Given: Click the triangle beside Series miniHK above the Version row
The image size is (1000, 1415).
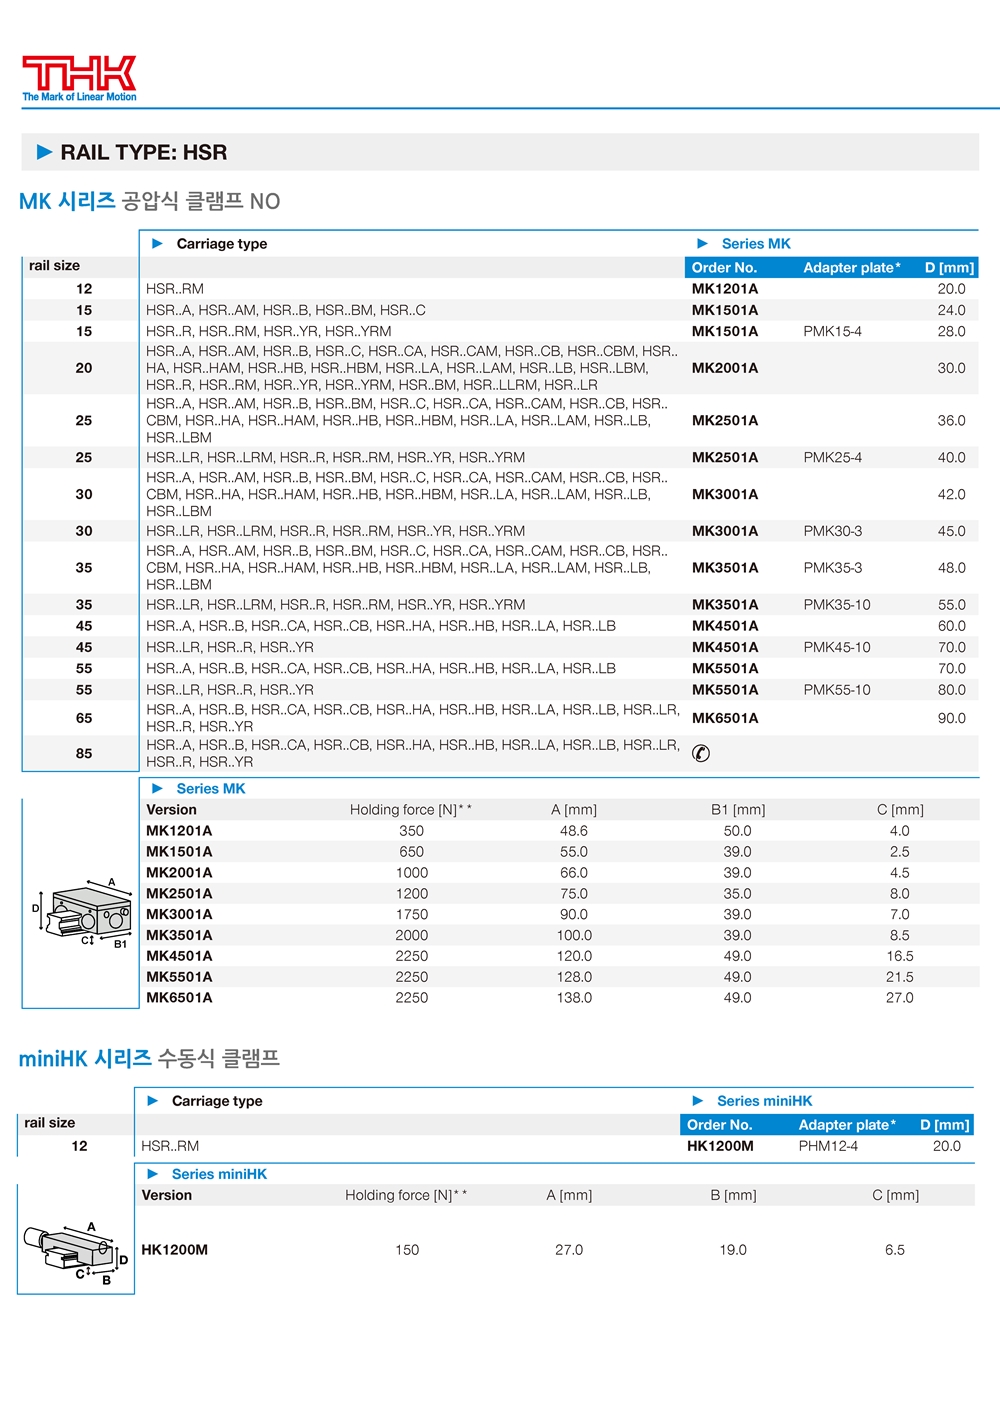Looking at the screenshot, I should (153, 1174).
